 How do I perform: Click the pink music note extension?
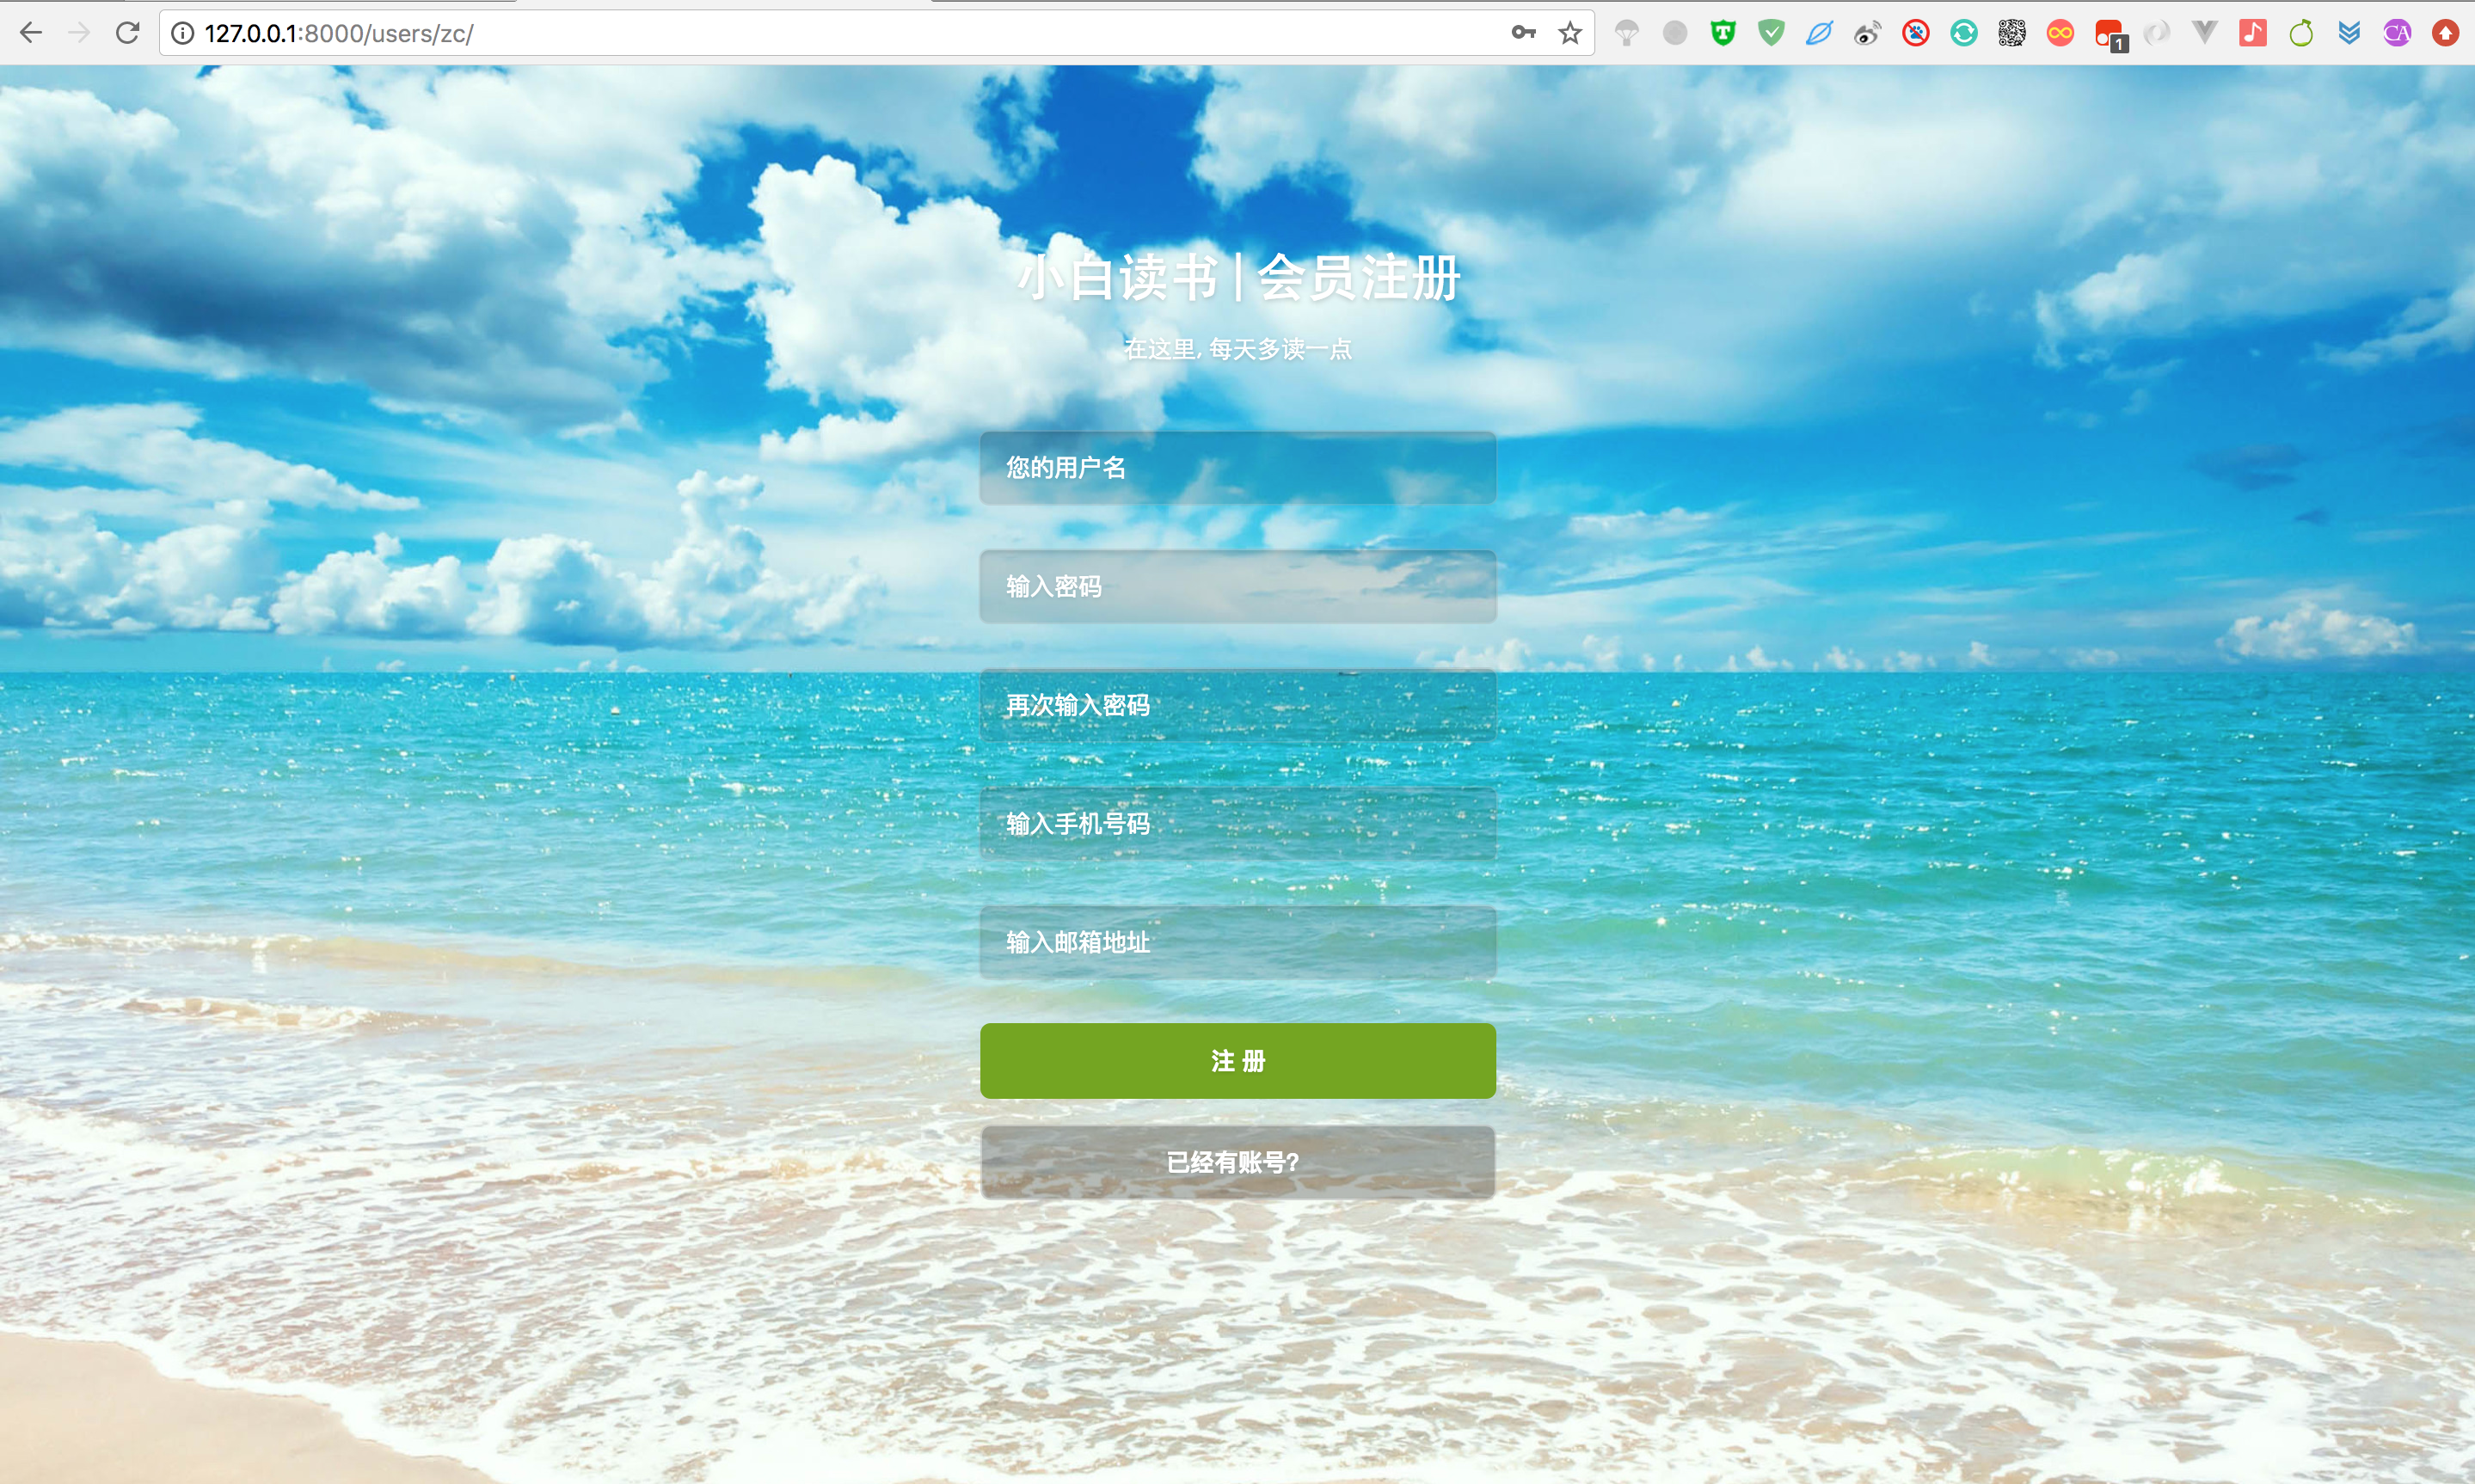2252,33
